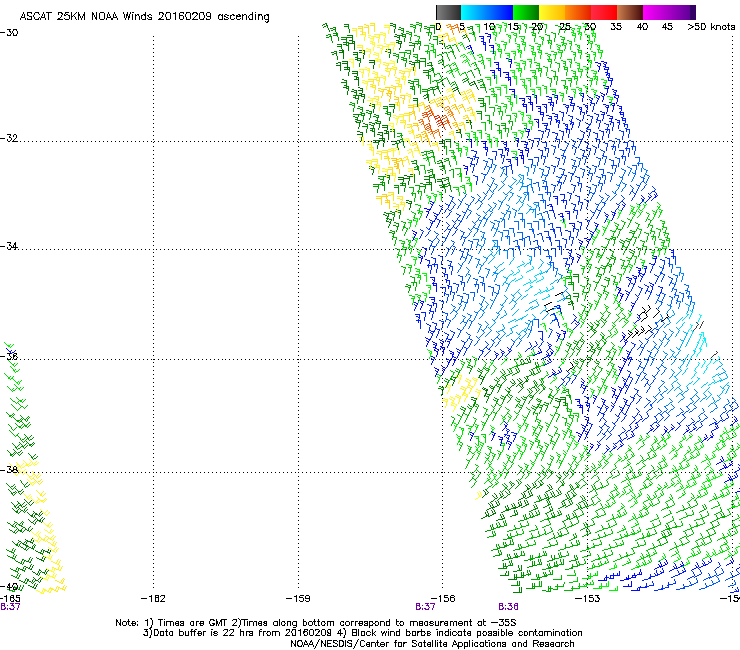
Task: Click the '45' legend scale label
Action: click(x=667, y=27)
